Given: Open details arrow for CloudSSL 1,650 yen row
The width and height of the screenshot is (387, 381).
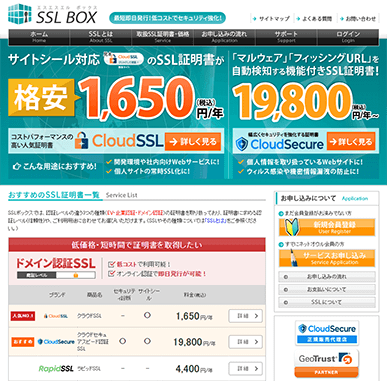Looking at the screenshot, I should coord(245,316).
